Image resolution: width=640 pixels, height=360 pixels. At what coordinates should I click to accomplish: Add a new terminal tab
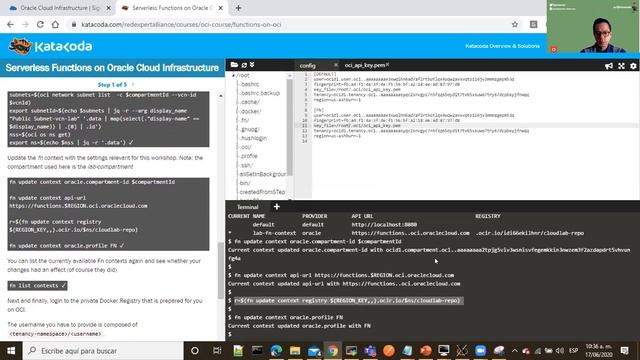(276, 207)
